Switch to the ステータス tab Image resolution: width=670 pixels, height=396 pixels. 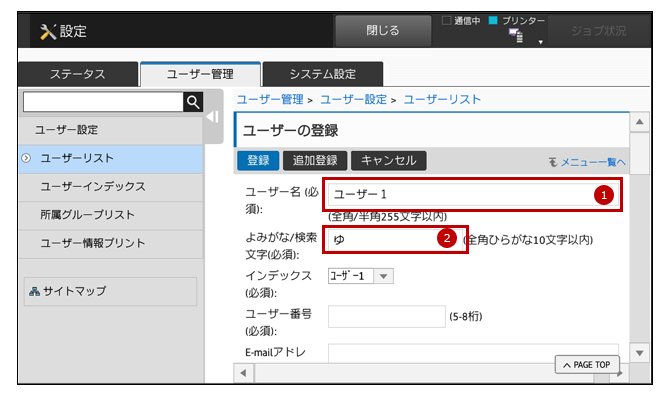(78, 74)
